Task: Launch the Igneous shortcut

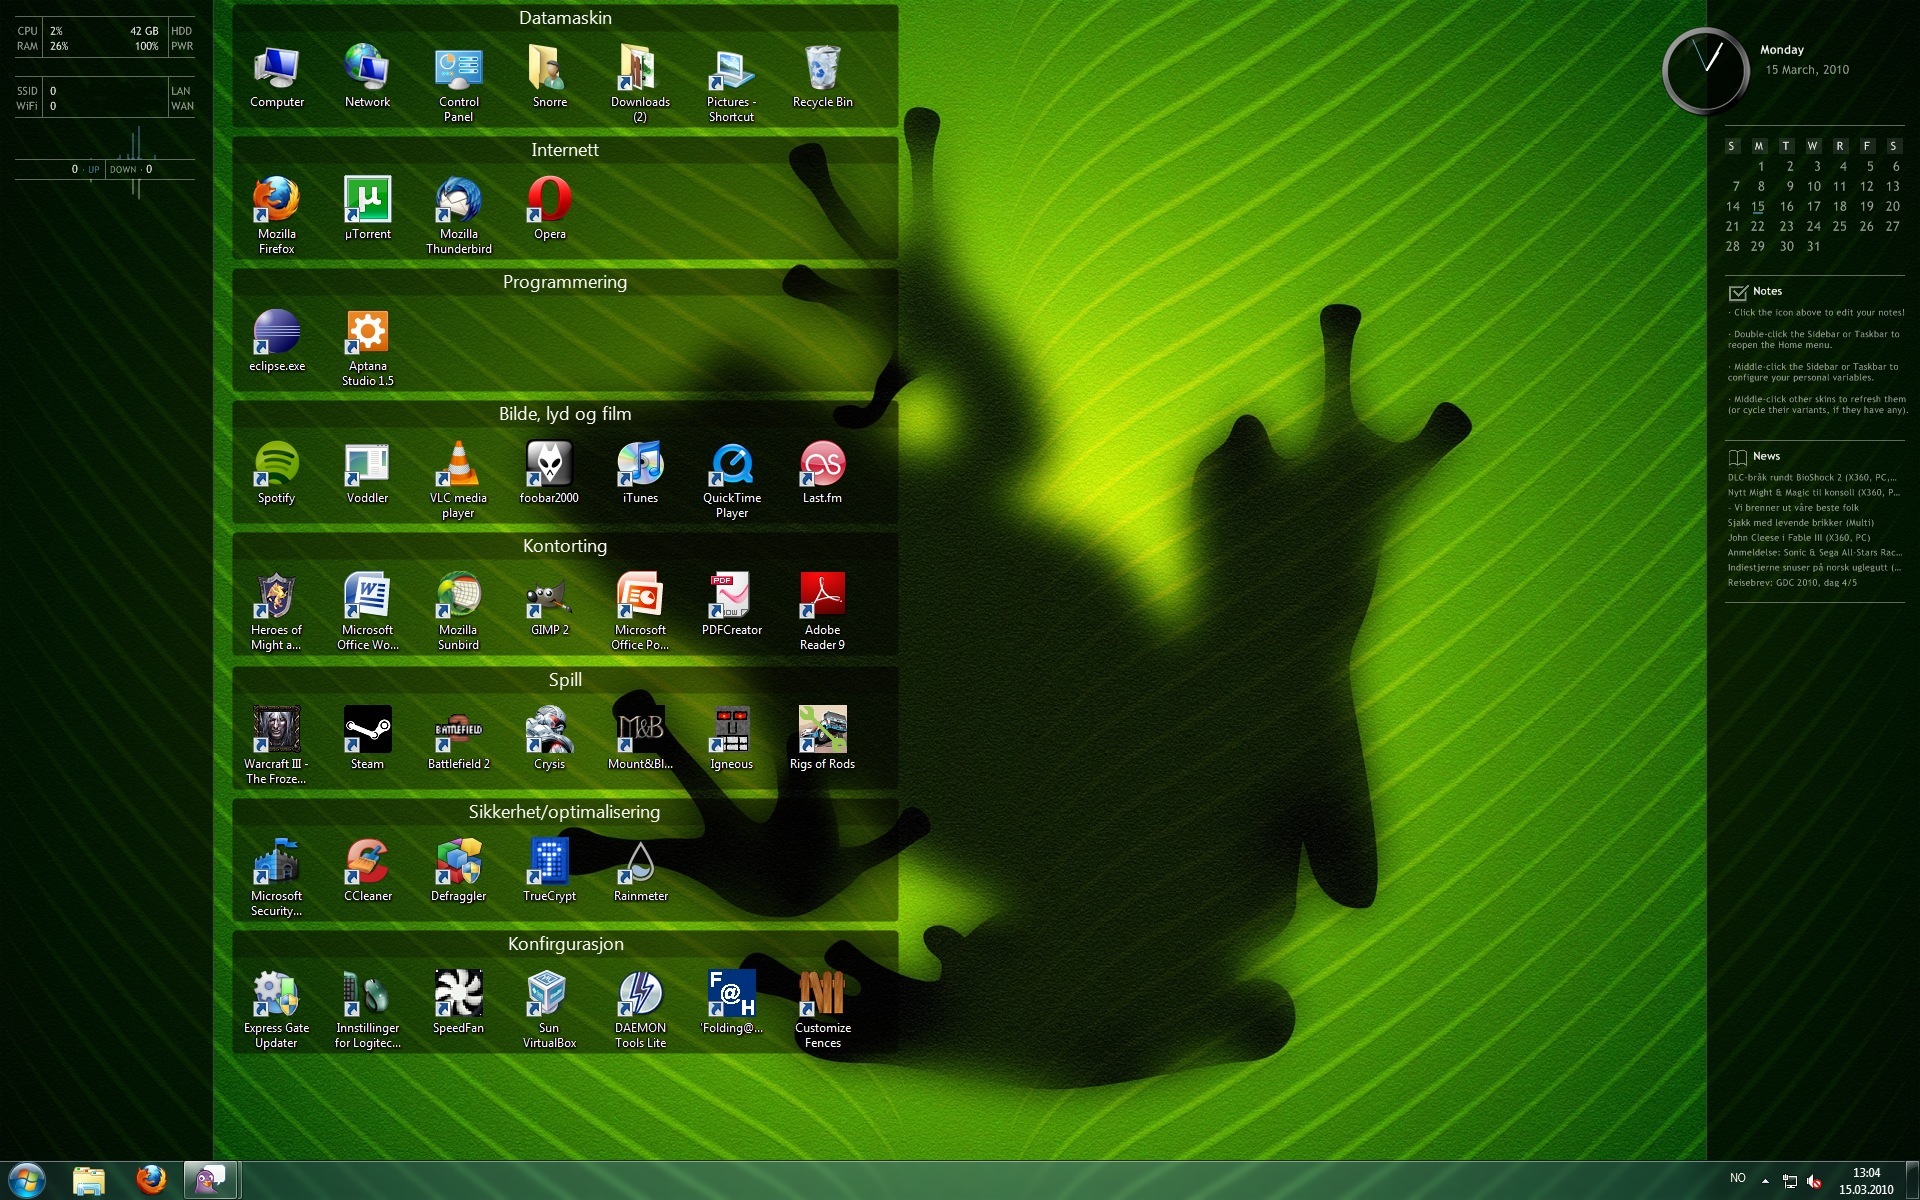Action: 732,739
